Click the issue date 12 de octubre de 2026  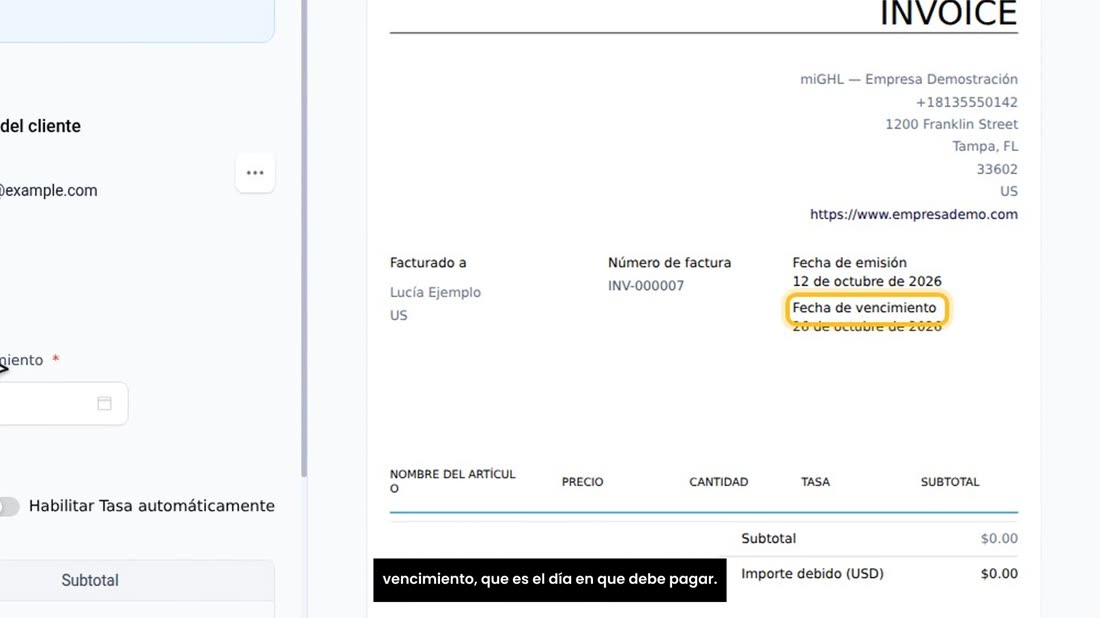(866, 281)
